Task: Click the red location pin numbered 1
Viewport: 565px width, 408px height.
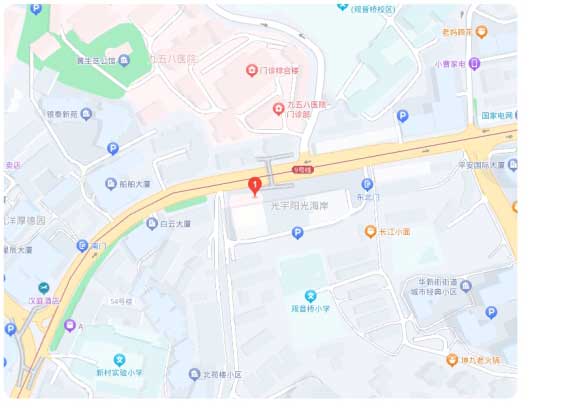Action: pos(255,187)
